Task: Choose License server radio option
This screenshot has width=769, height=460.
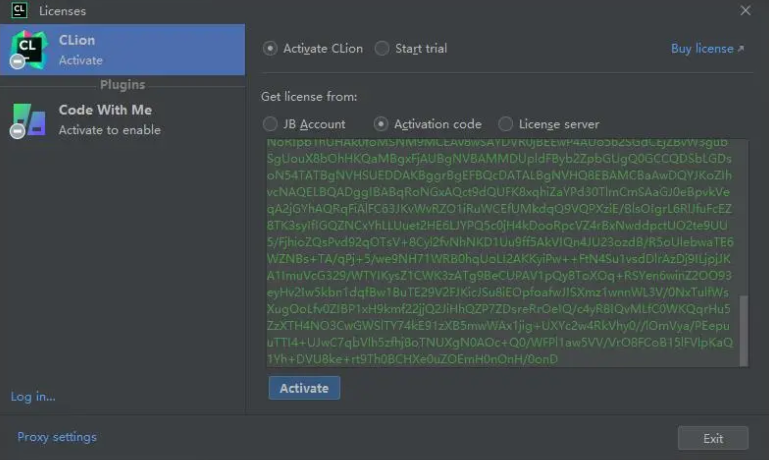Action: point(505,124)
